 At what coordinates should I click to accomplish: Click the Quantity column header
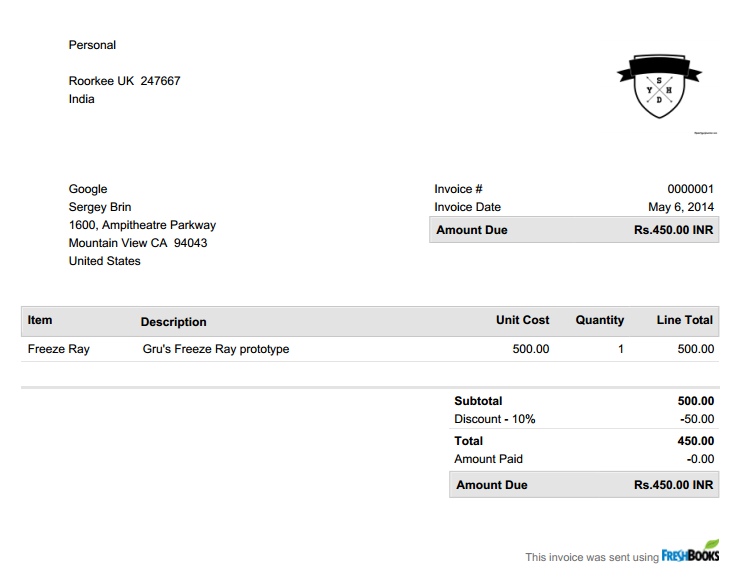[x=599, y=320]
